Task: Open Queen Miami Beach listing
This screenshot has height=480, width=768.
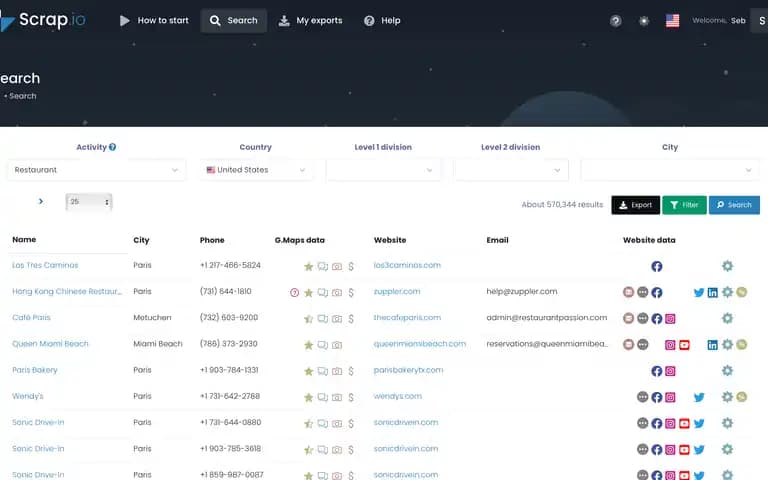Action: coord(50,344)
